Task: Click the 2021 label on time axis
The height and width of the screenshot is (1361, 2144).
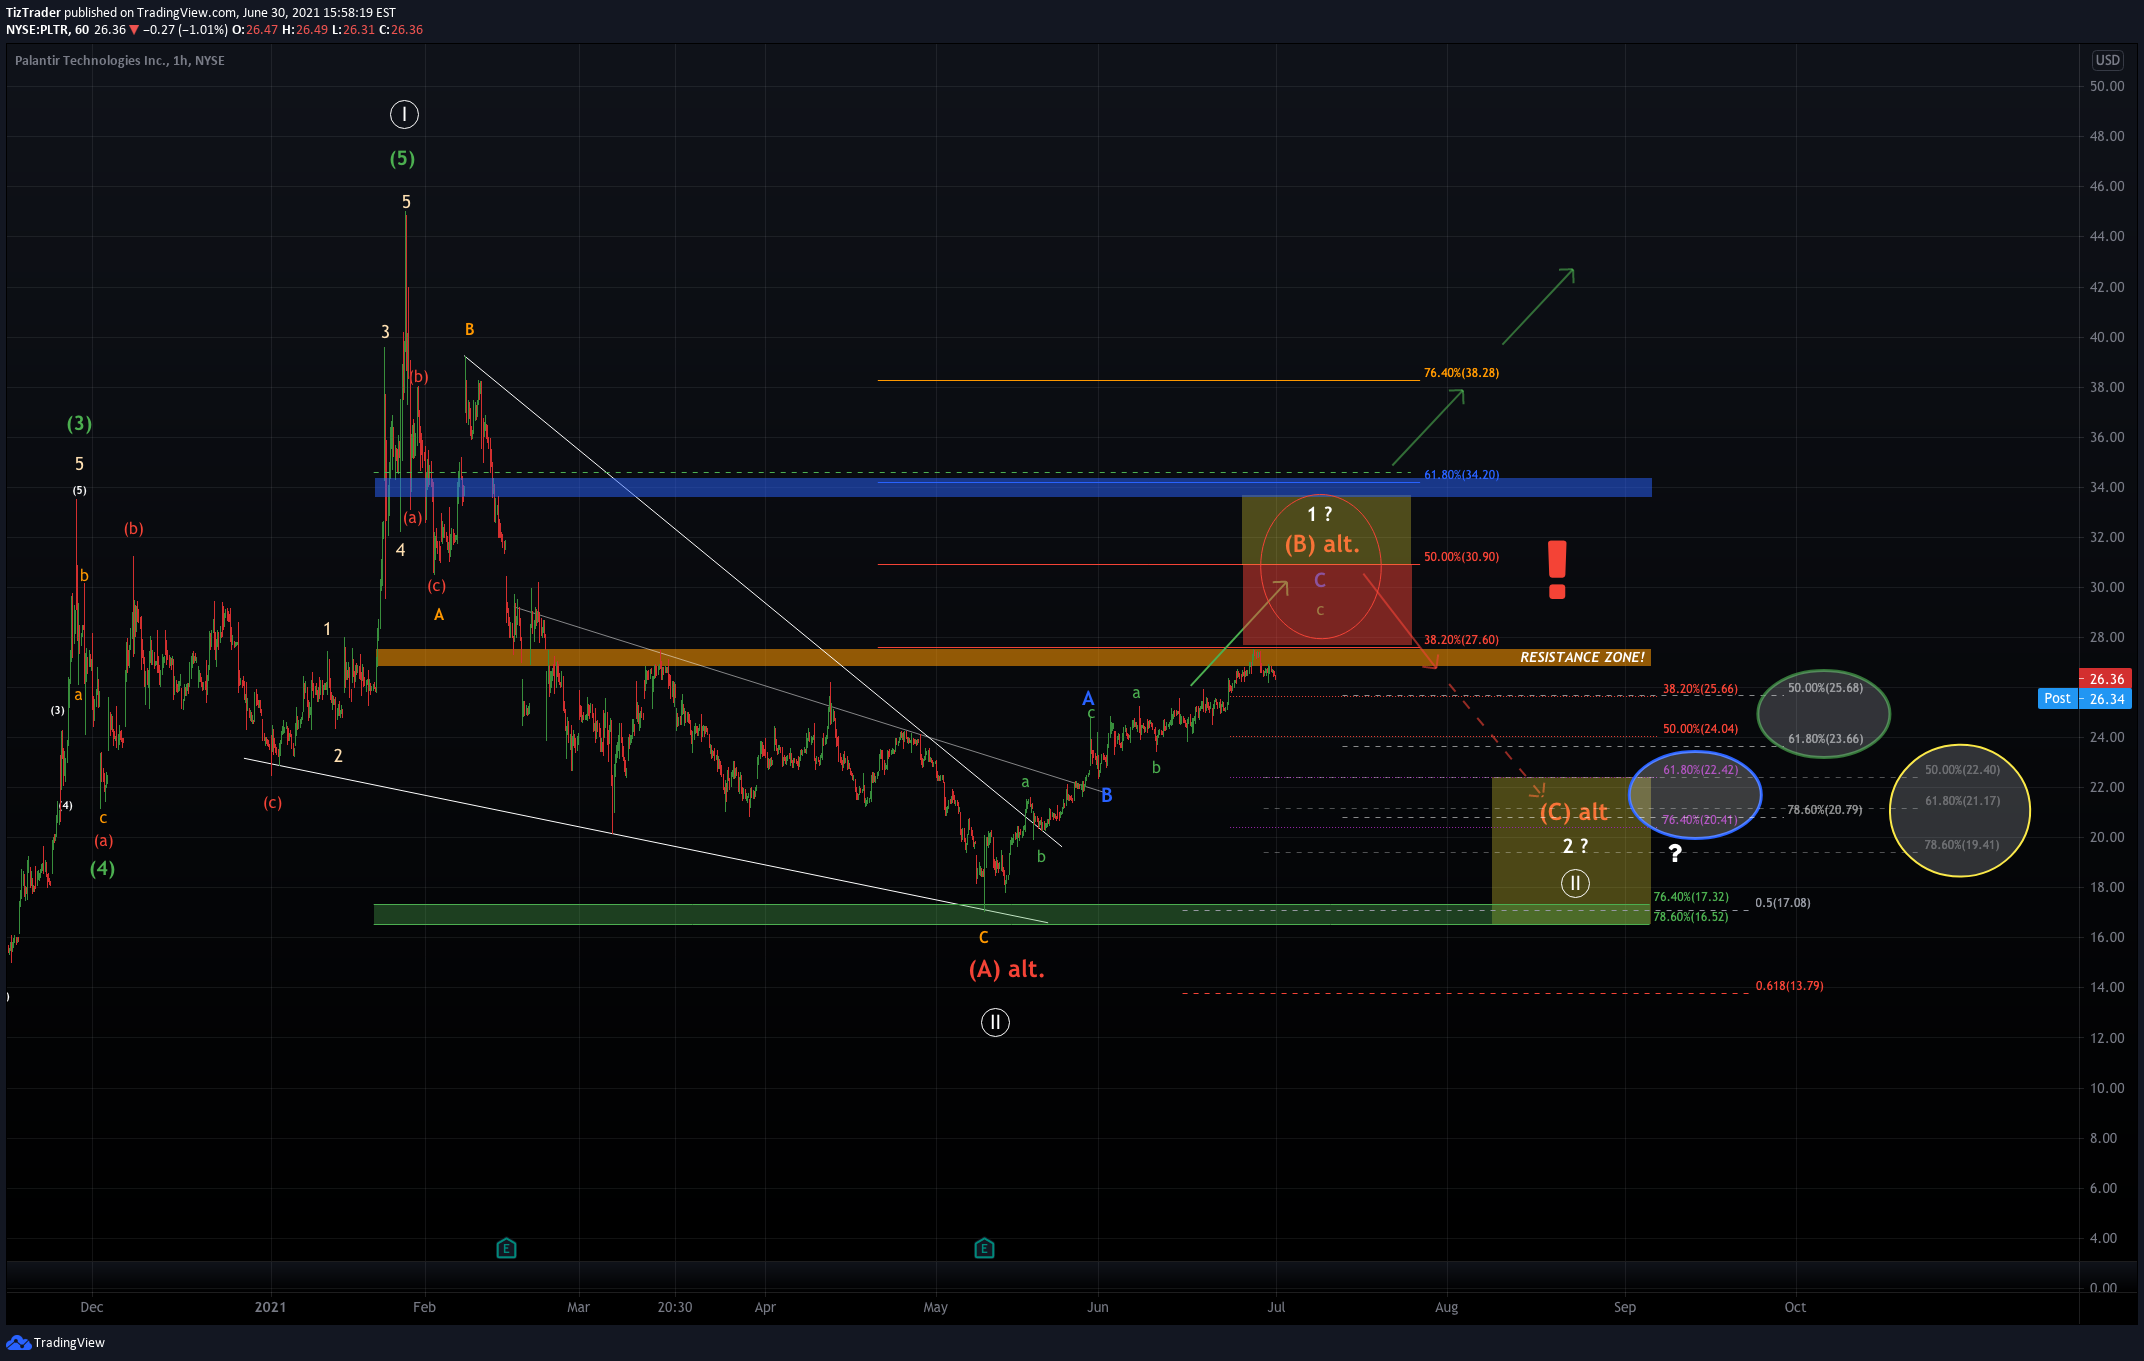Action: (x=270, y=1307)
